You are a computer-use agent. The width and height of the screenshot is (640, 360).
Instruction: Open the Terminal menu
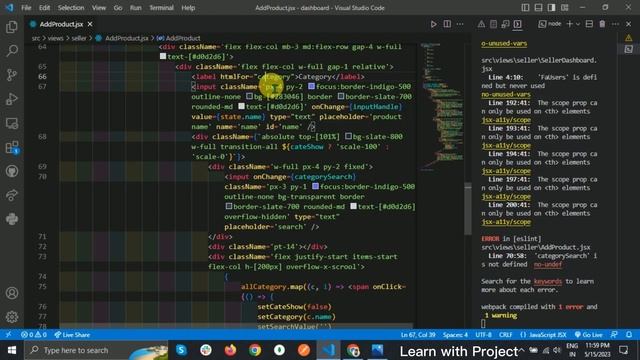tap(161, 8)
